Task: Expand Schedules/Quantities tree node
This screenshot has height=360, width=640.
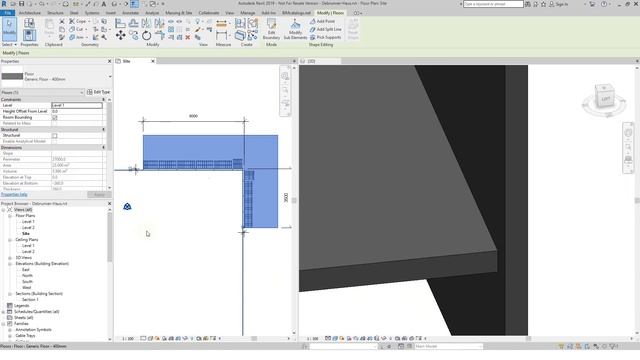Action: (x=3, y=312)
